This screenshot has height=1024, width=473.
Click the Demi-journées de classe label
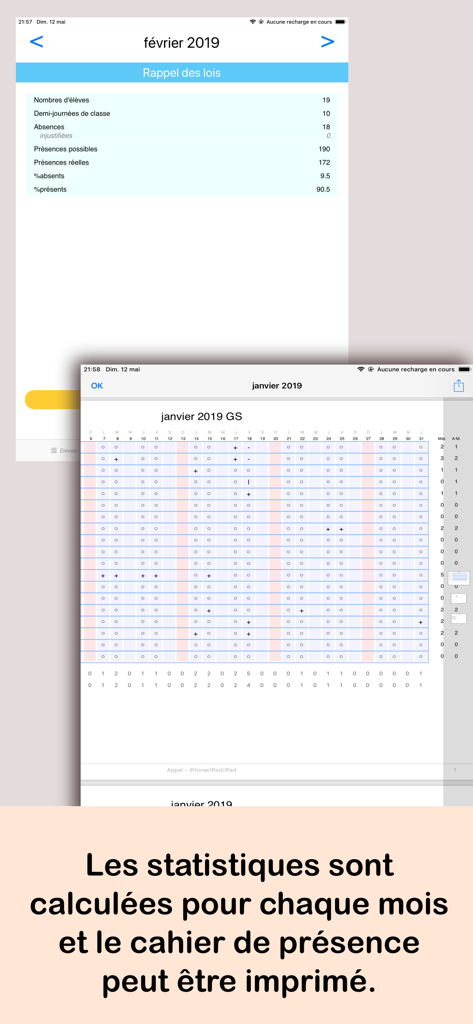point(72,114)
